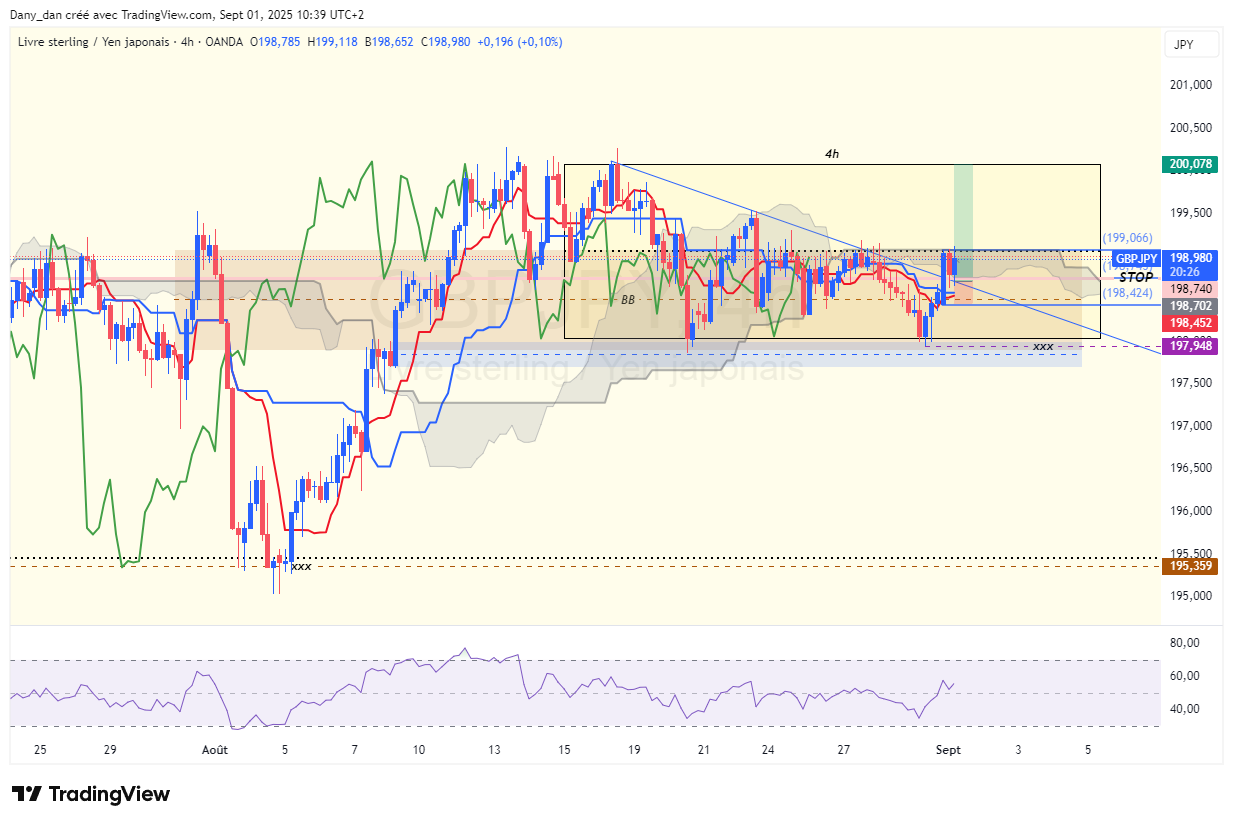This screenshot has height=824, width=1233.
Task: Click the 195,000 price axis label
Action: click(1191, 595)
